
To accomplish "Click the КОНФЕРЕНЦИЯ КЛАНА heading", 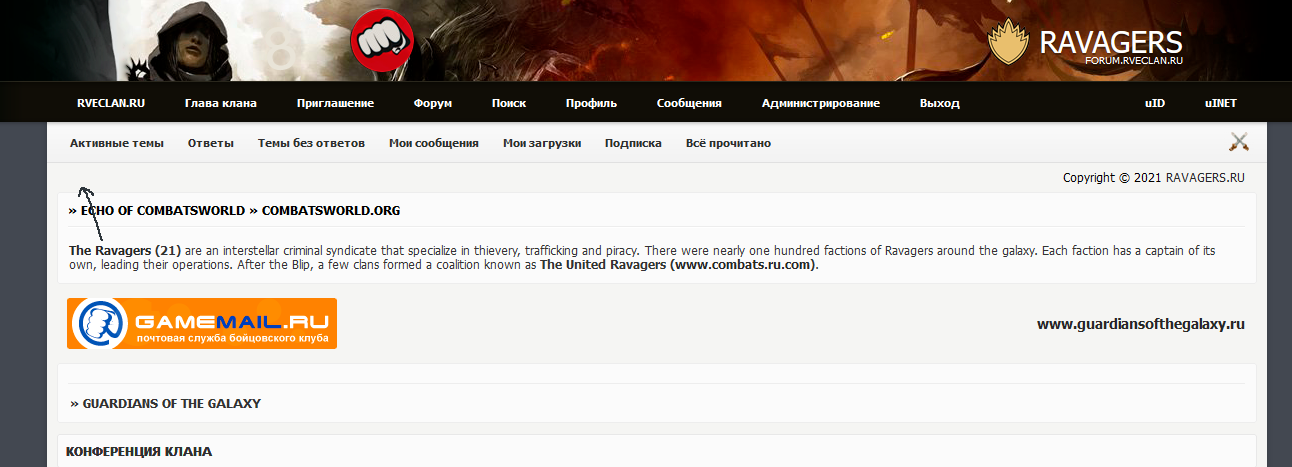I will tap(139, 452).
